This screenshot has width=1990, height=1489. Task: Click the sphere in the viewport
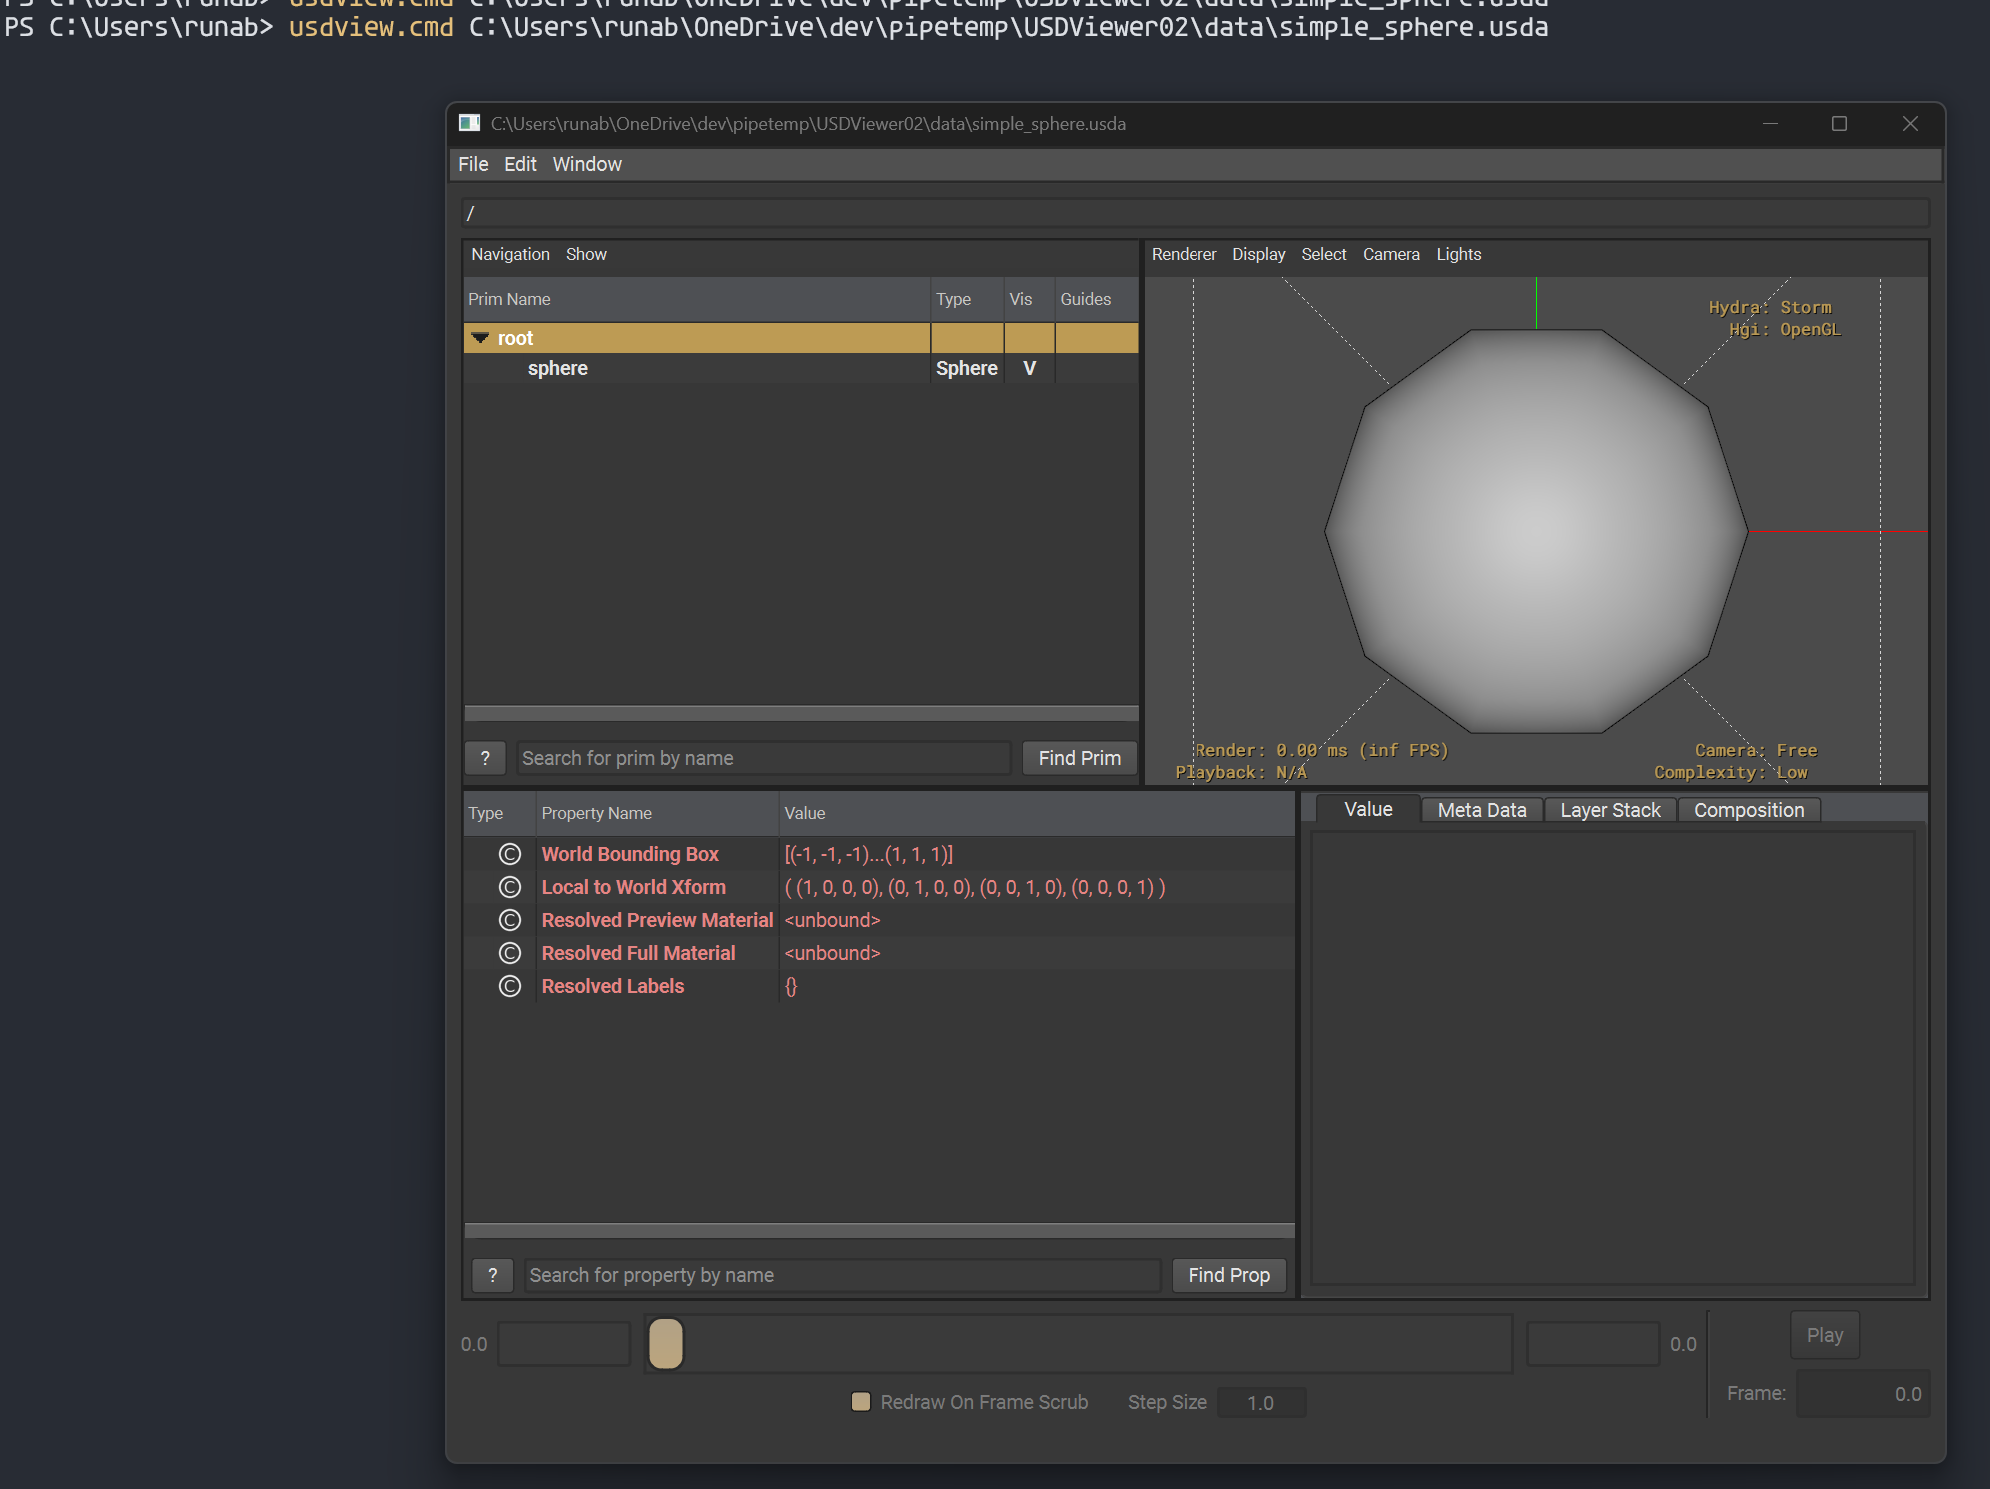click(1536, 531)
